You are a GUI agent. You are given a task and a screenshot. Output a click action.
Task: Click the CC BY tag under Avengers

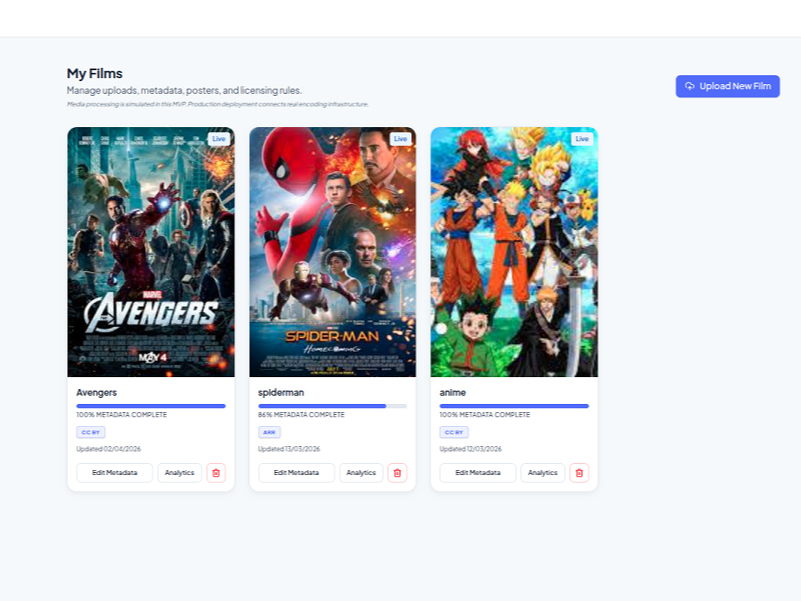(x=90, y=432)
